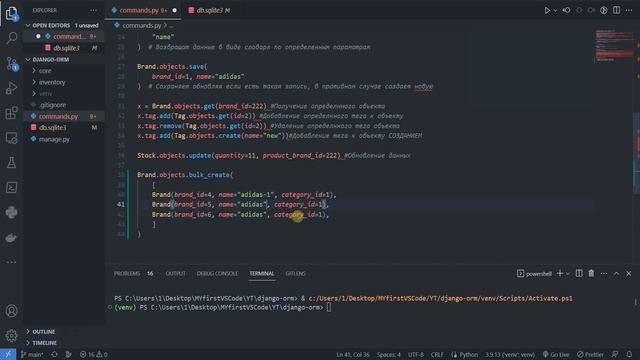Select Python interpreter 3.9.13 venv
The width and height of the screenshot is (640, 360).
(509, 354)
